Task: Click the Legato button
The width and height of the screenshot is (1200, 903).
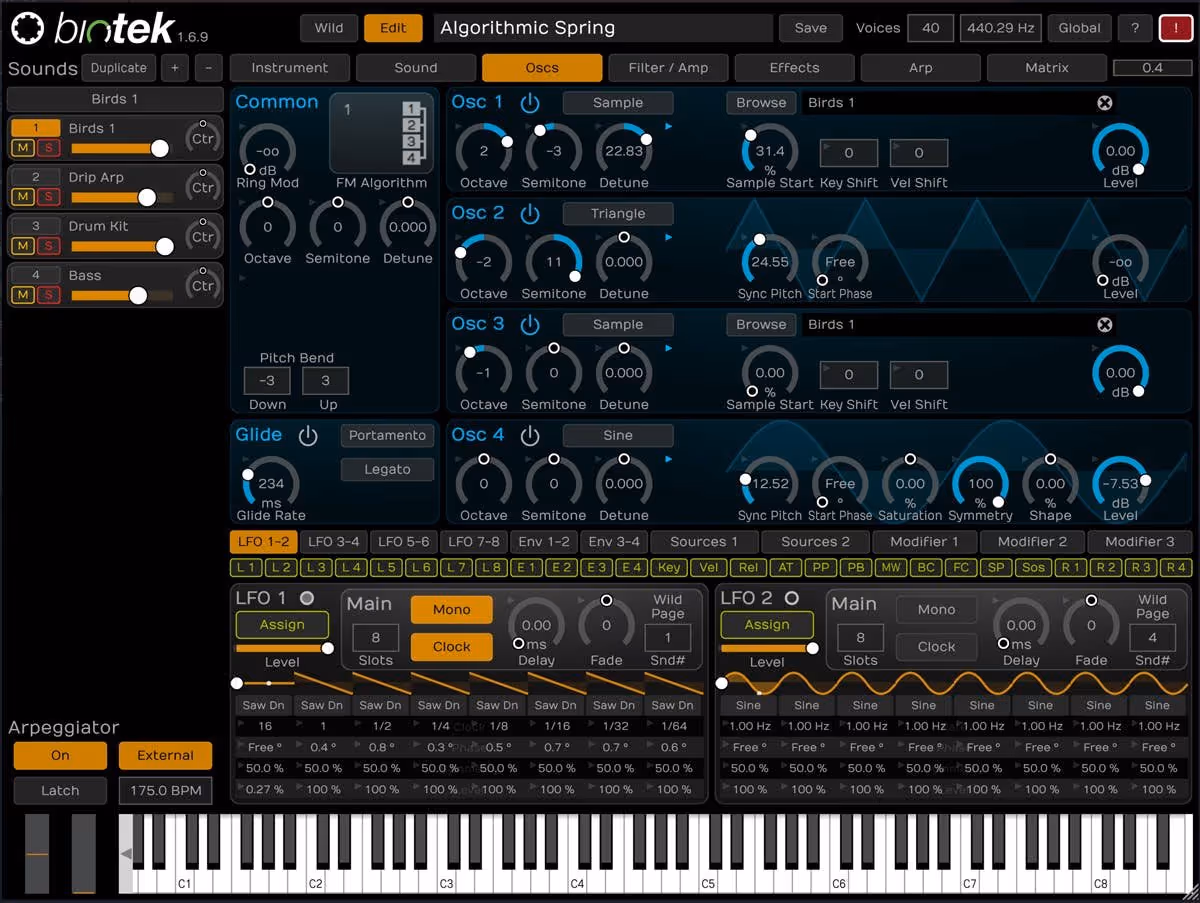Action: point(387,469)
